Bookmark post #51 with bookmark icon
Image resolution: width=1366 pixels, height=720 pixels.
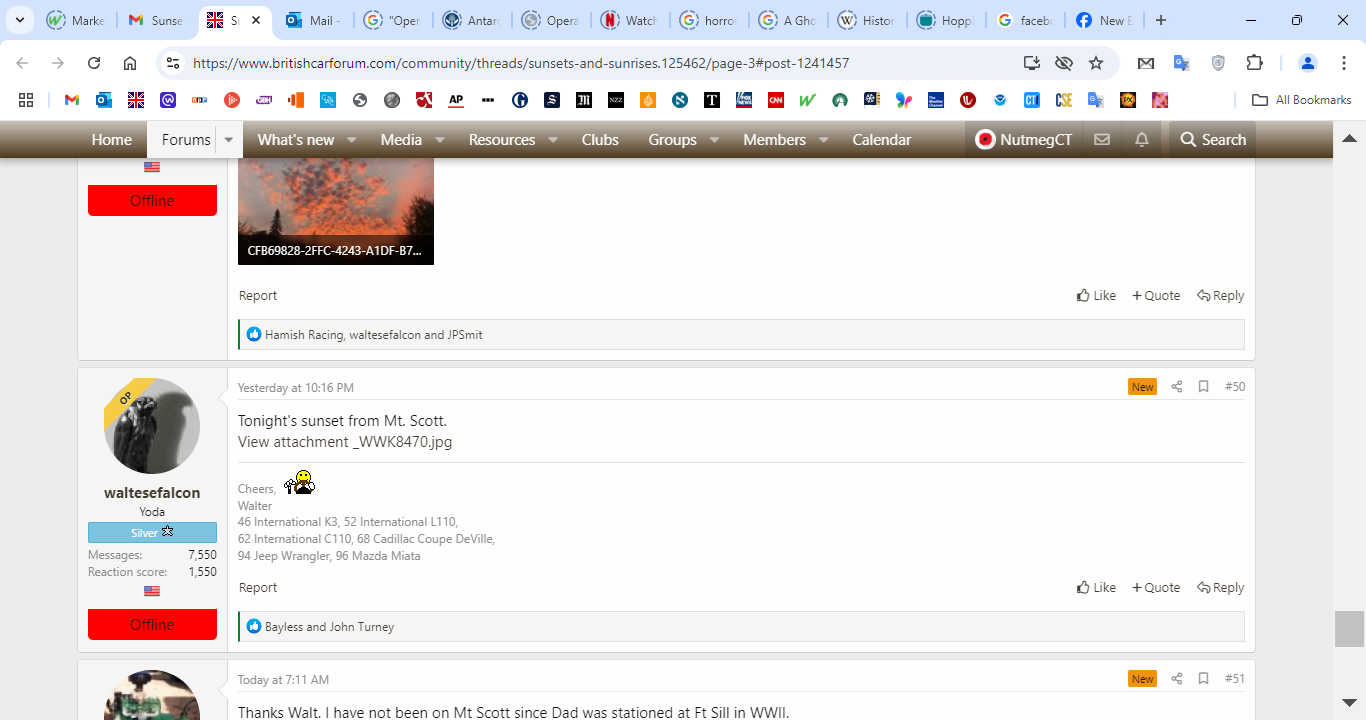[x=1204, y=679]
